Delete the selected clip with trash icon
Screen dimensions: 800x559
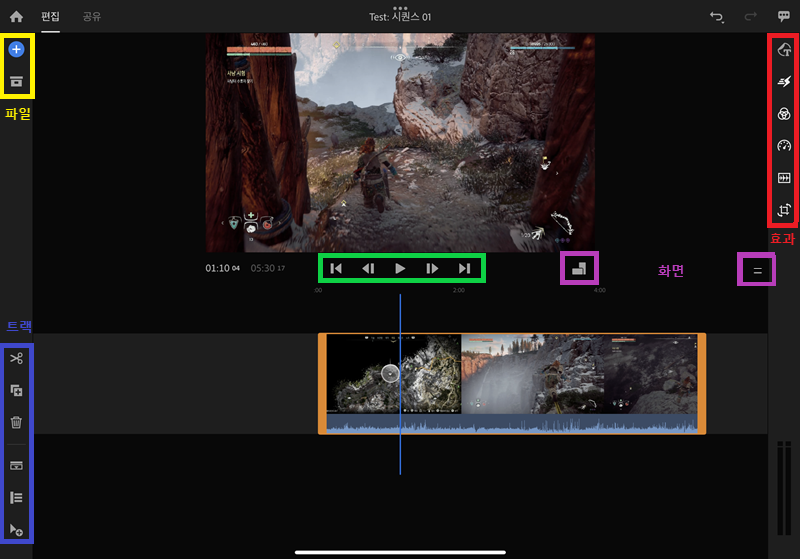(x=16, y=422)
